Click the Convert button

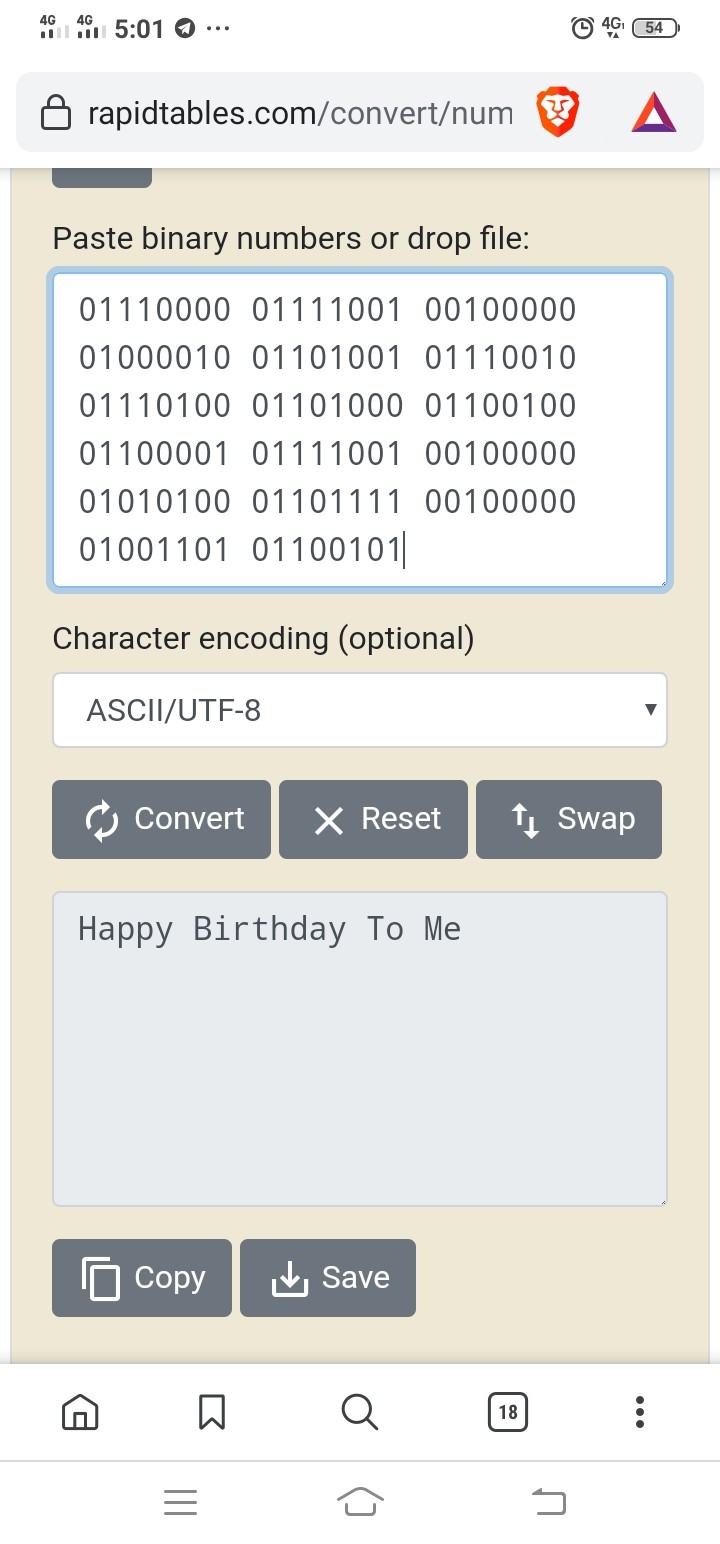(161, 819)
